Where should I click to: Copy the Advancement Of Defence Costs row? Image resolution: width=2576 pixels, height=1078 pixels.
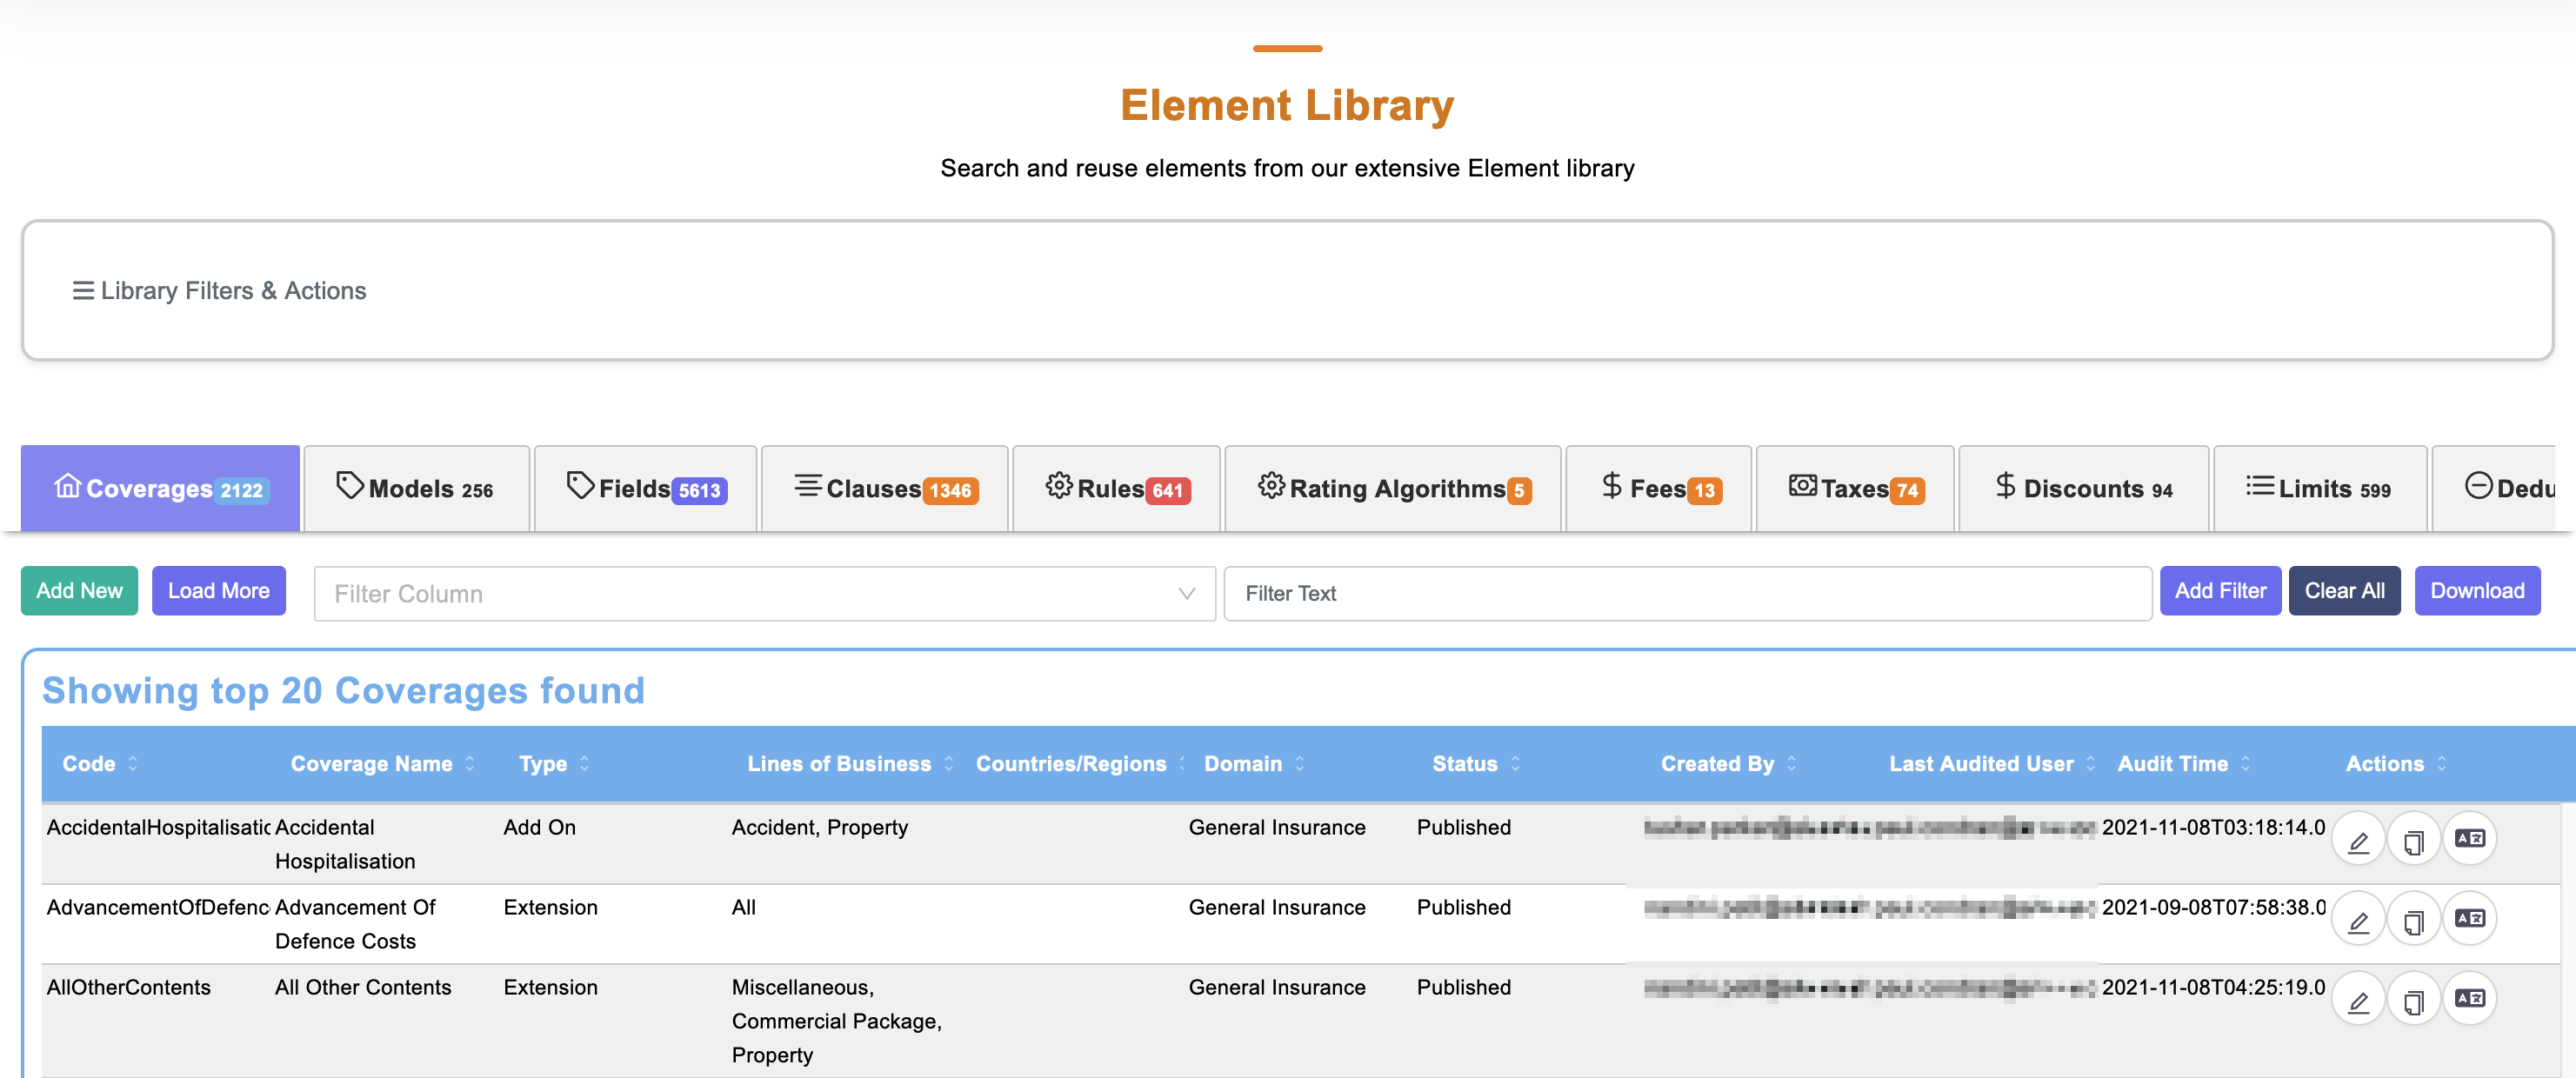click(2414, 920)
